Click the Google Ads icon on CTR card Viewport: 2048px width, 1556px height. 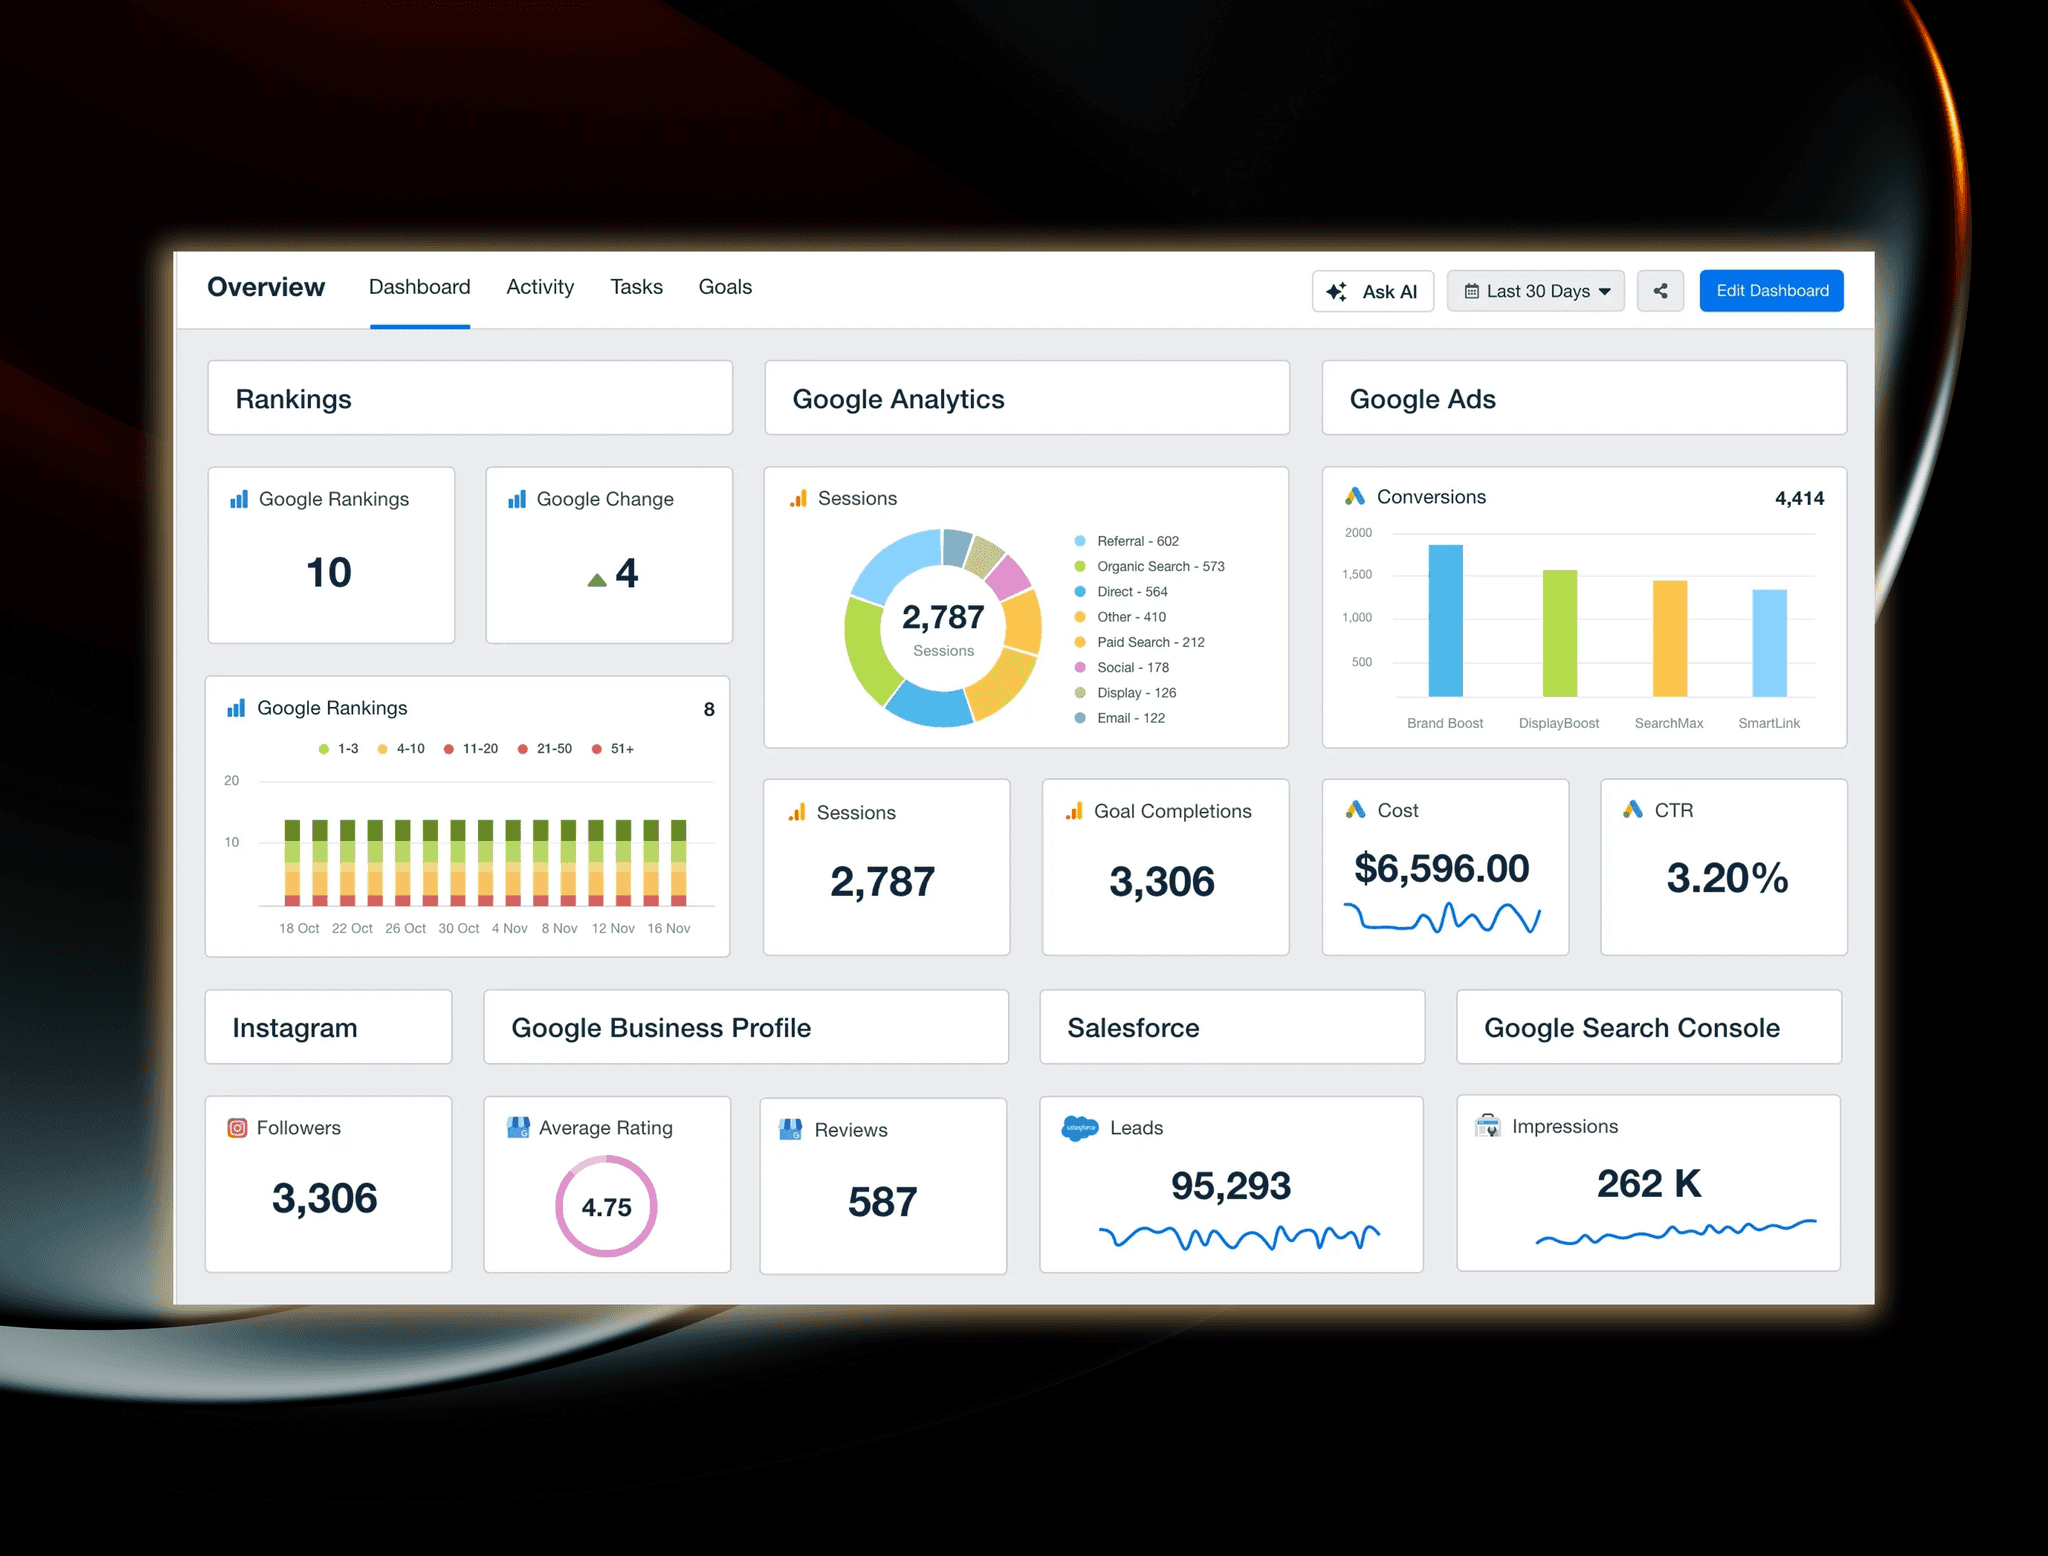point(1633,810)
